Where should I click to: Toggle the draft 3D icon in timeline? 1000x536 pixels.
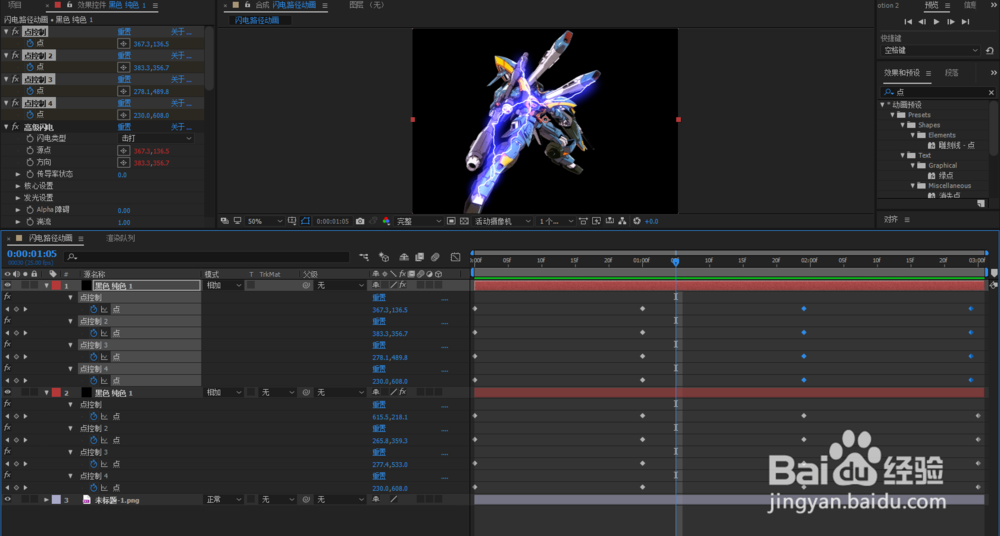(384, 257)
